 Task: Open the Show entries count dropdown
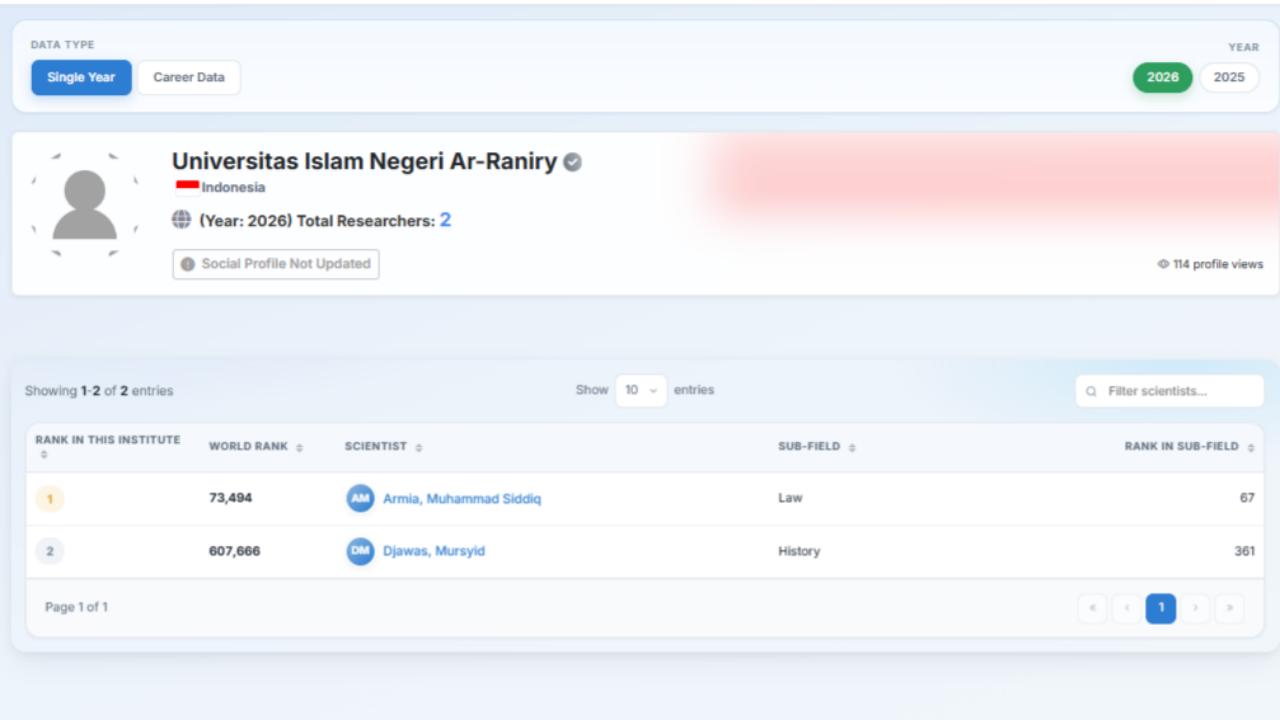point(641,390)
